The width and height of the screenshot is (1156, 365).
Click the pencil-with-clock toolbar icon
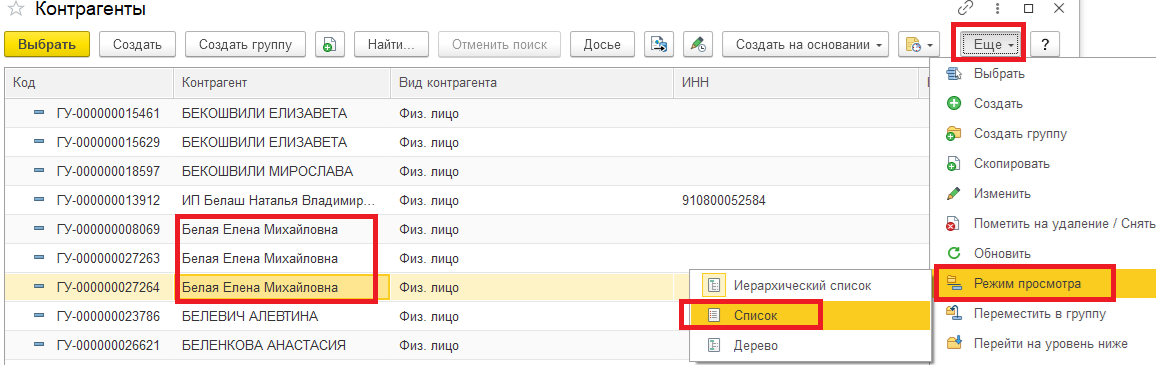pyautogui.click(x=697, y=44)
